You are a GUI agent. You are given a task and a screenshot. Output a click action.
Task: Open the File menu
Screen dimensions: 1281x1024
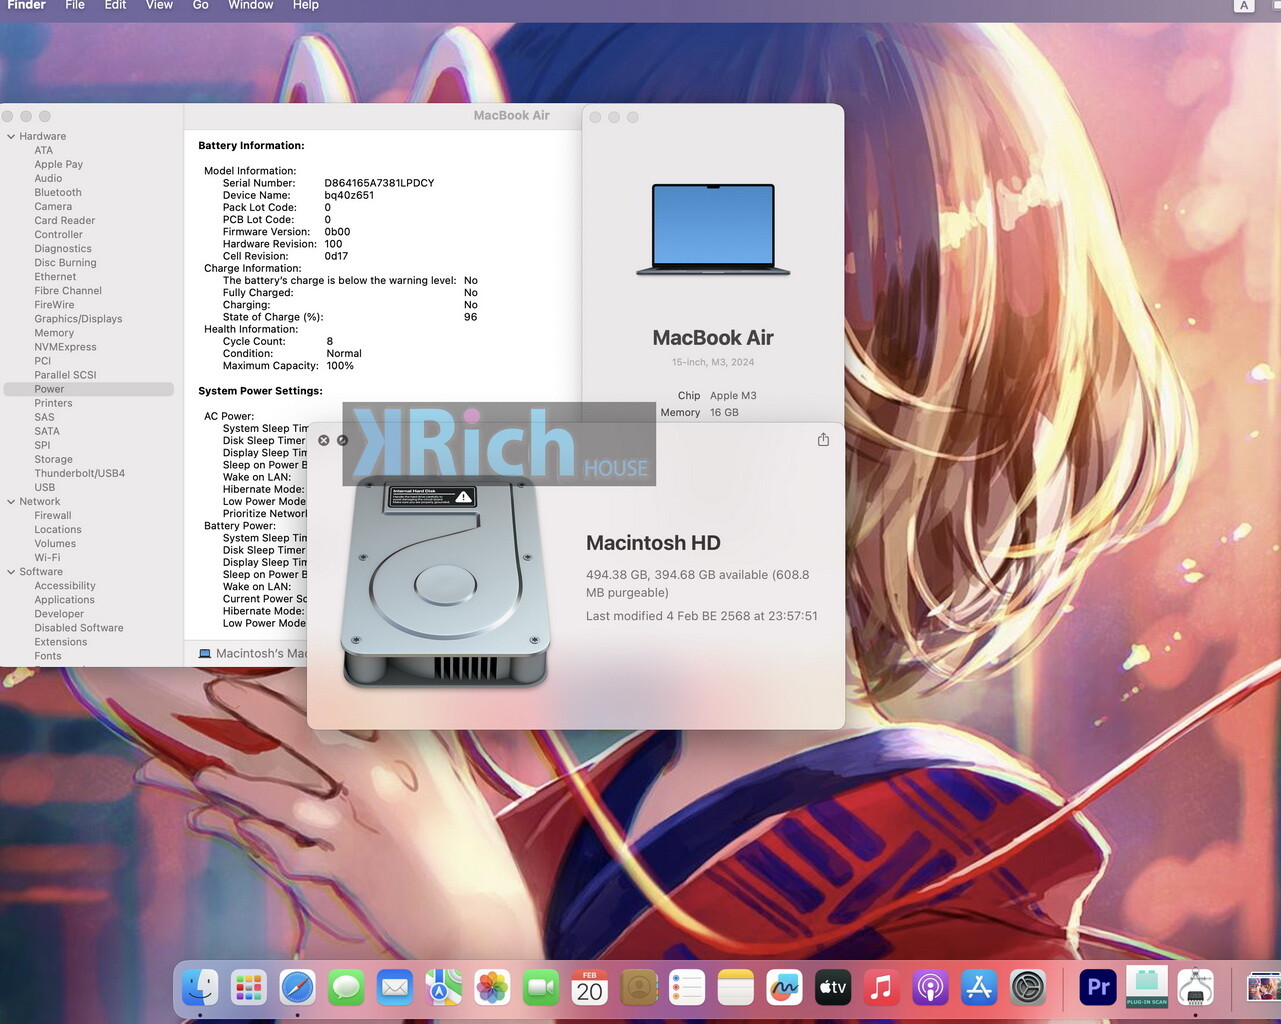75,5
